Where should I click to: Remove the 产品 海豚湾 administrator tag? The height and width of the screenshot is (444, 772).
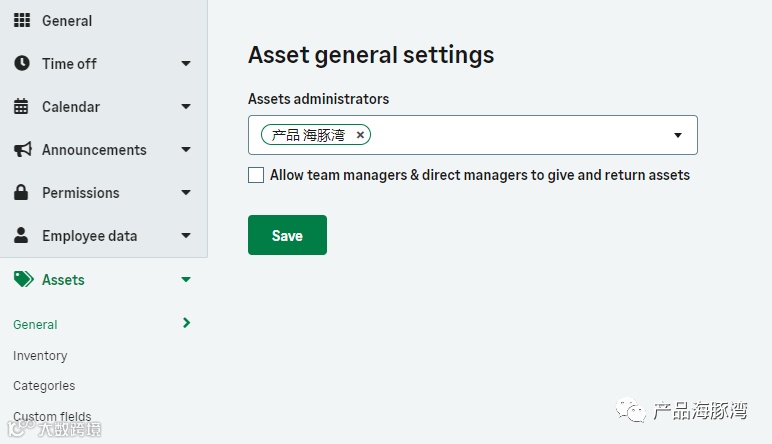[x=360, y=135]
